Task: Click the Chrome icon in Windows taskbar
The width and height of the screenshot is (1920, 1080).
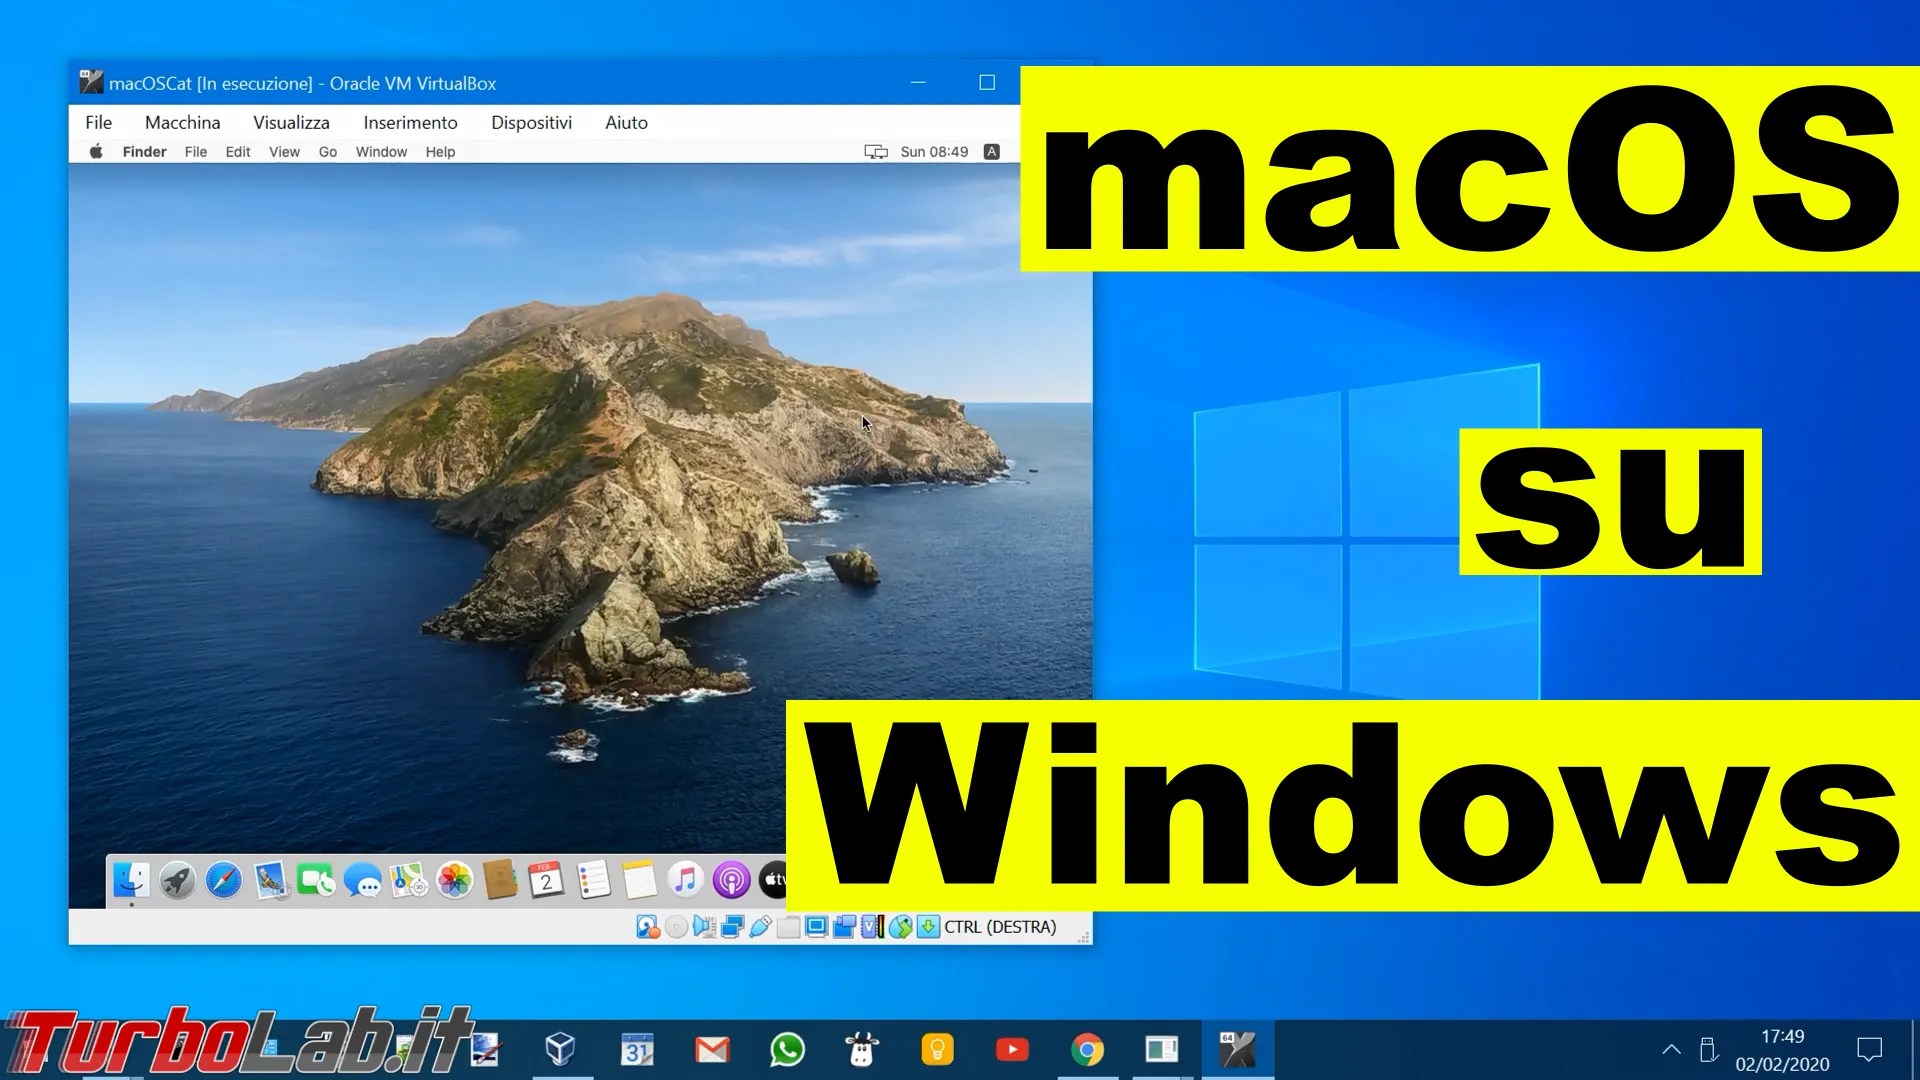Action: (x=1087, y=1049)
